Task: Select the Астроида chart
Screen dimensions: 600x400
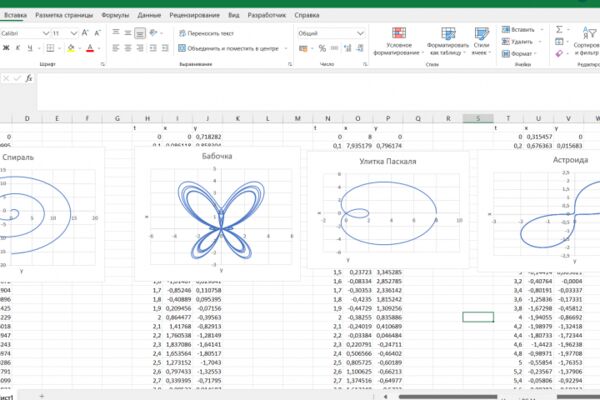Action: coord(539,211)
